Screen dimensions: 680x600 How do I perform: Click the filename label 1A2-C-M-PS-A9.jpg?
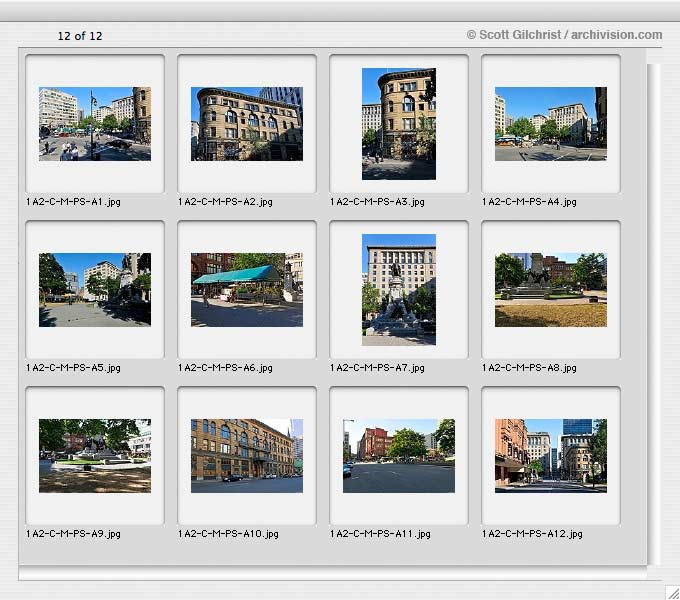[73, 534]
